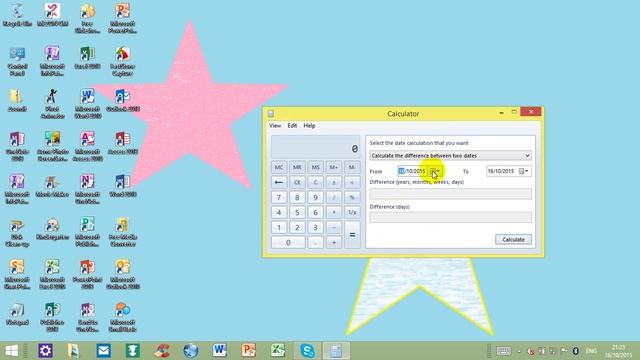
Task: Open the touch keyboard tray icon
Action: (503, 351)
